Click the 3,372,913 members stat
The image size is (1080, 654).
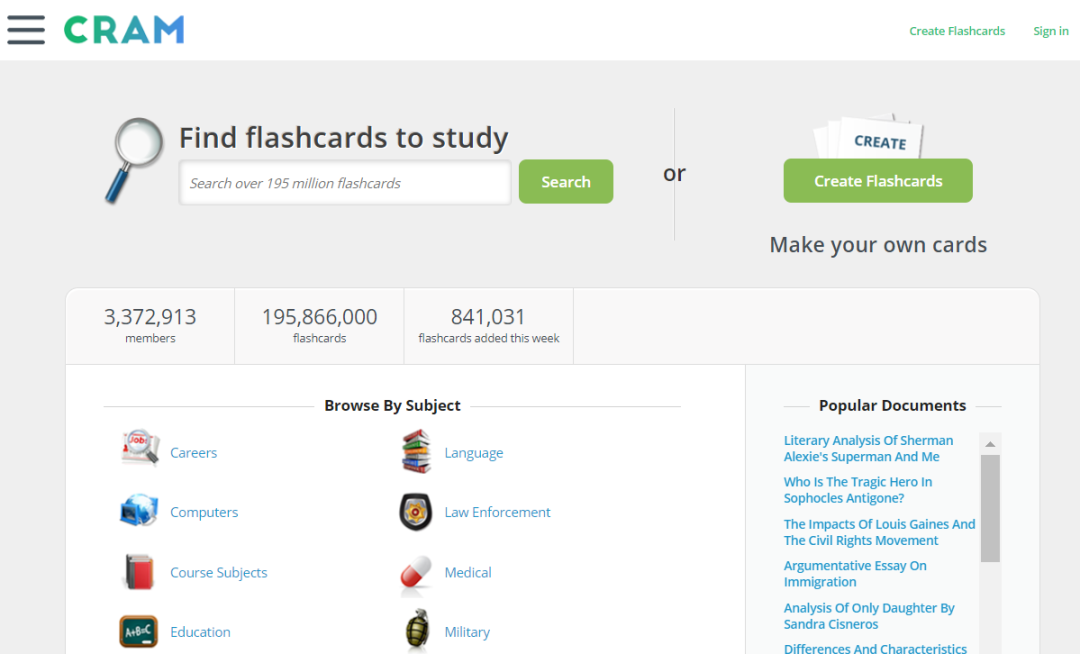pos(150,325)
